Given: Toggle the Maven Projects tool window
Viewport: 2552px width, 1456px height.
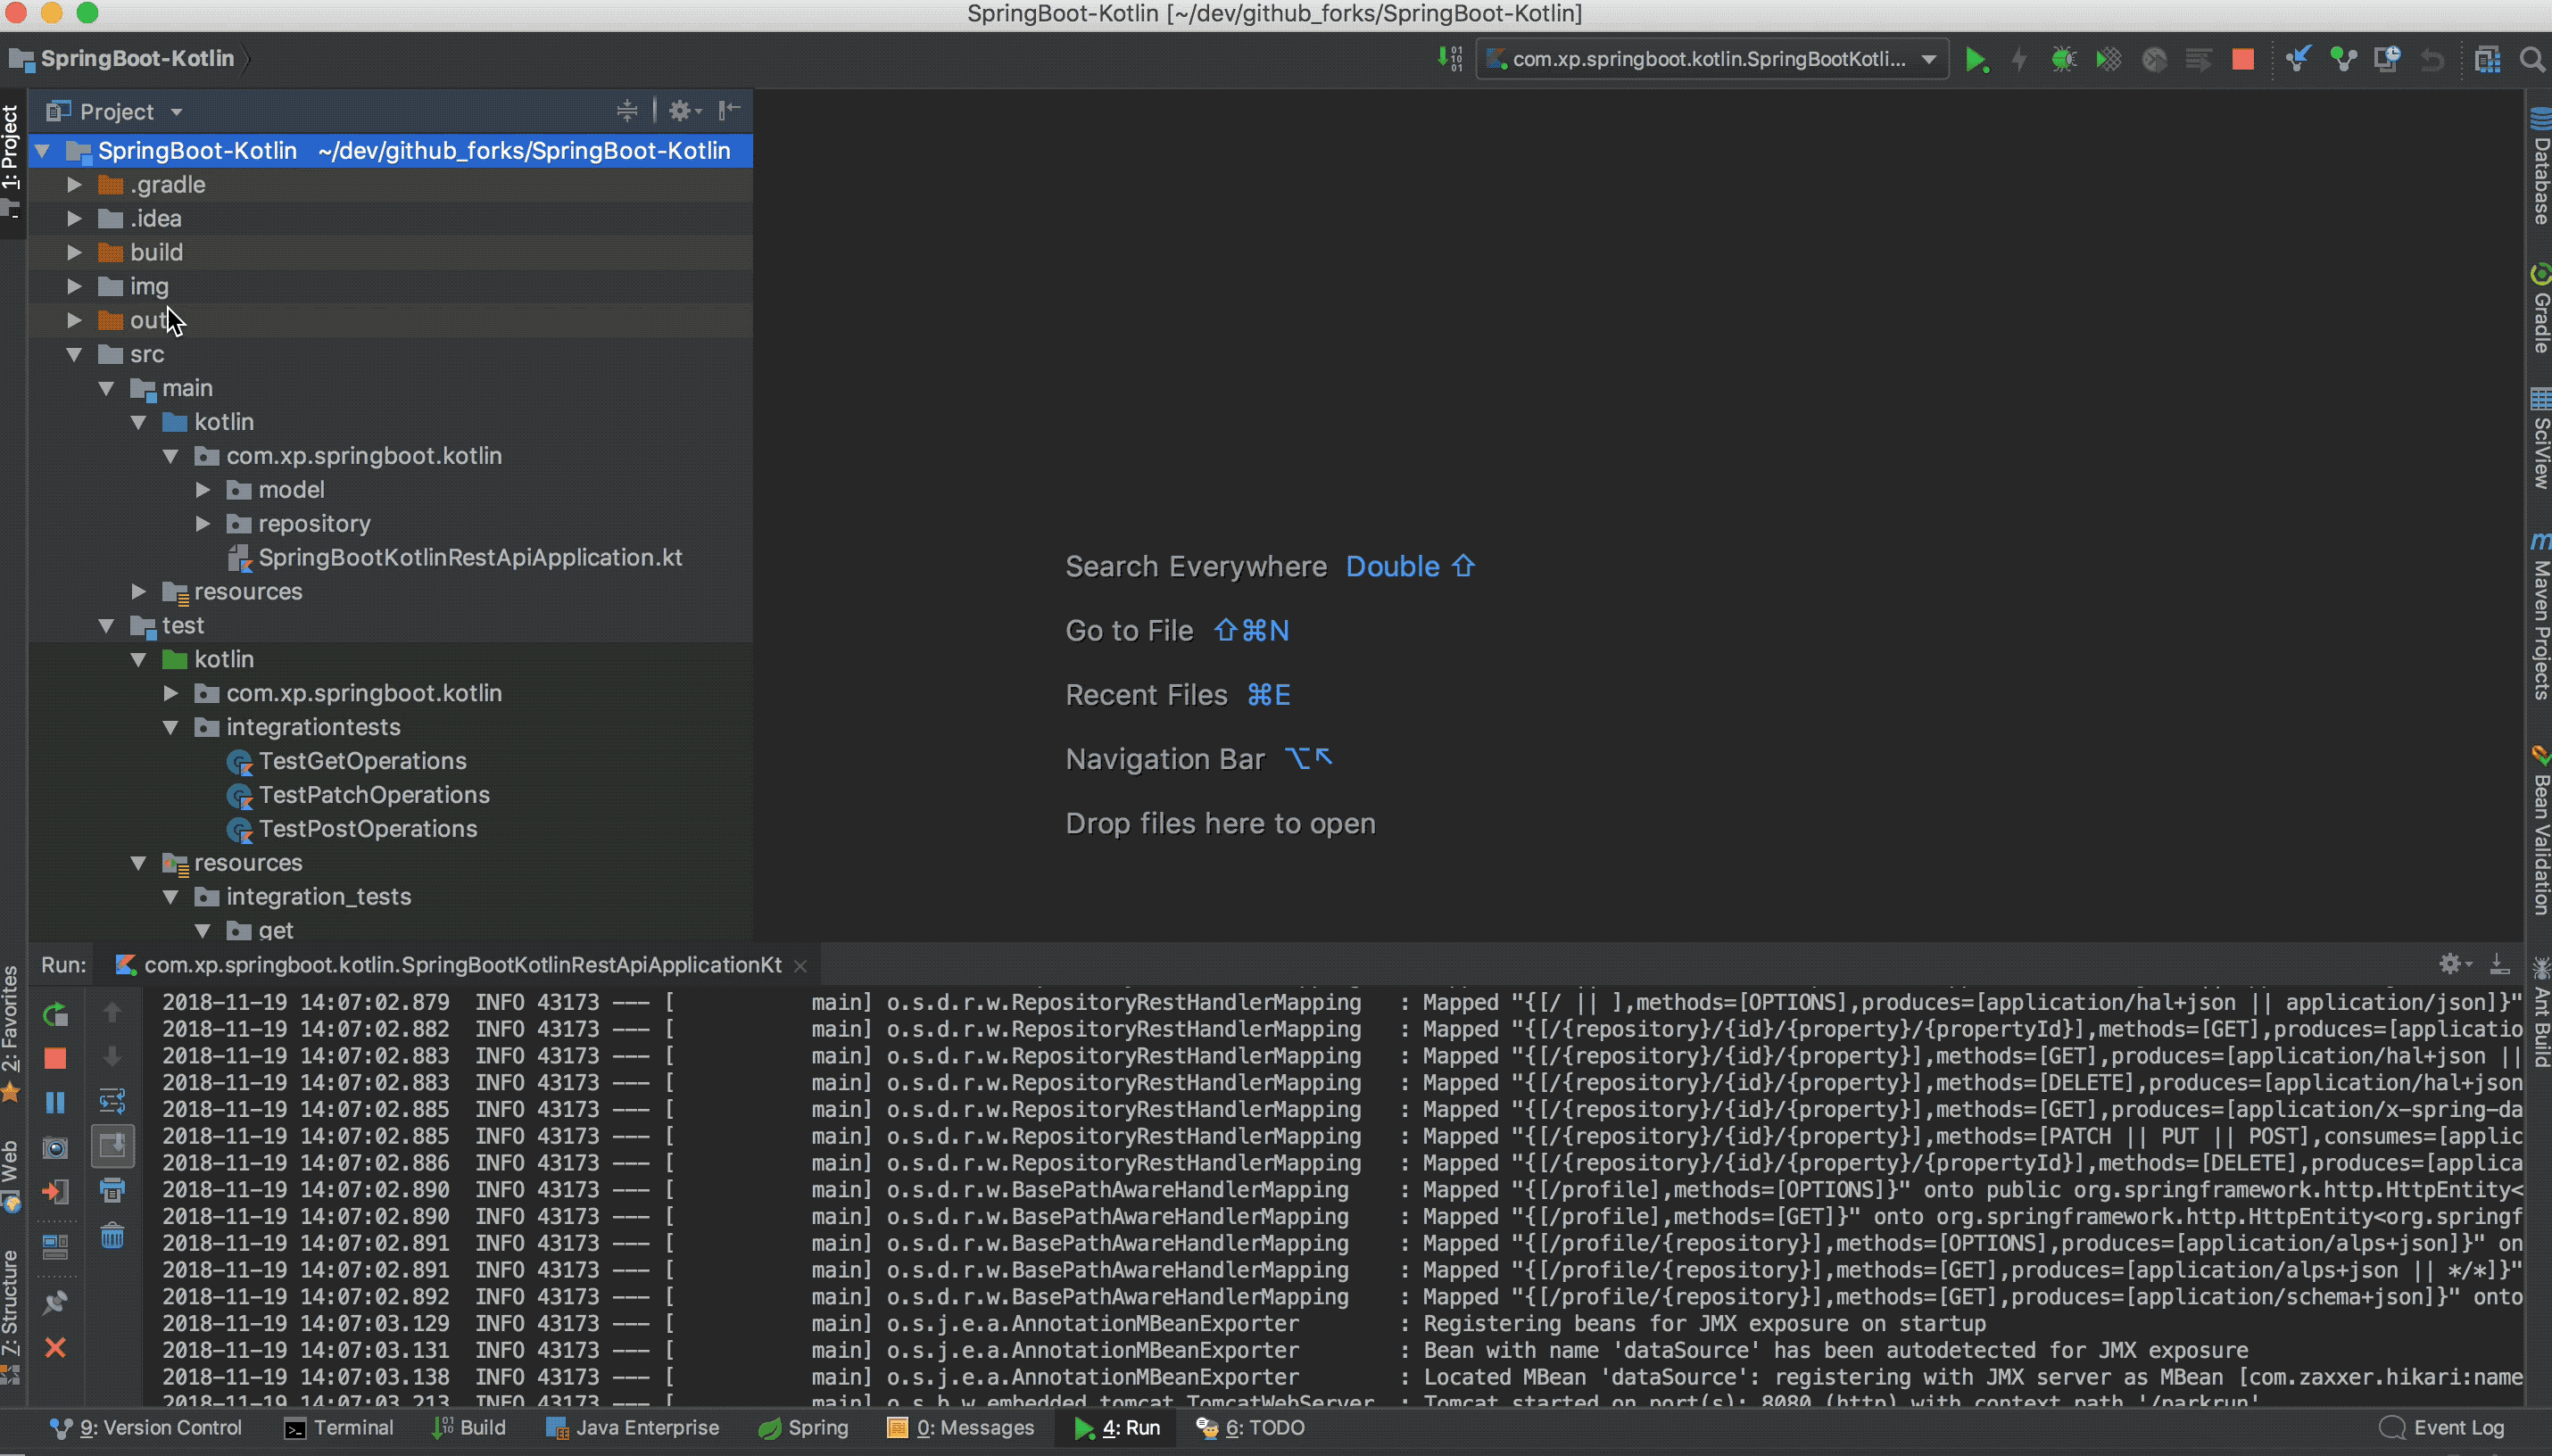Looking at the screenshot, I should point(2540,615).
